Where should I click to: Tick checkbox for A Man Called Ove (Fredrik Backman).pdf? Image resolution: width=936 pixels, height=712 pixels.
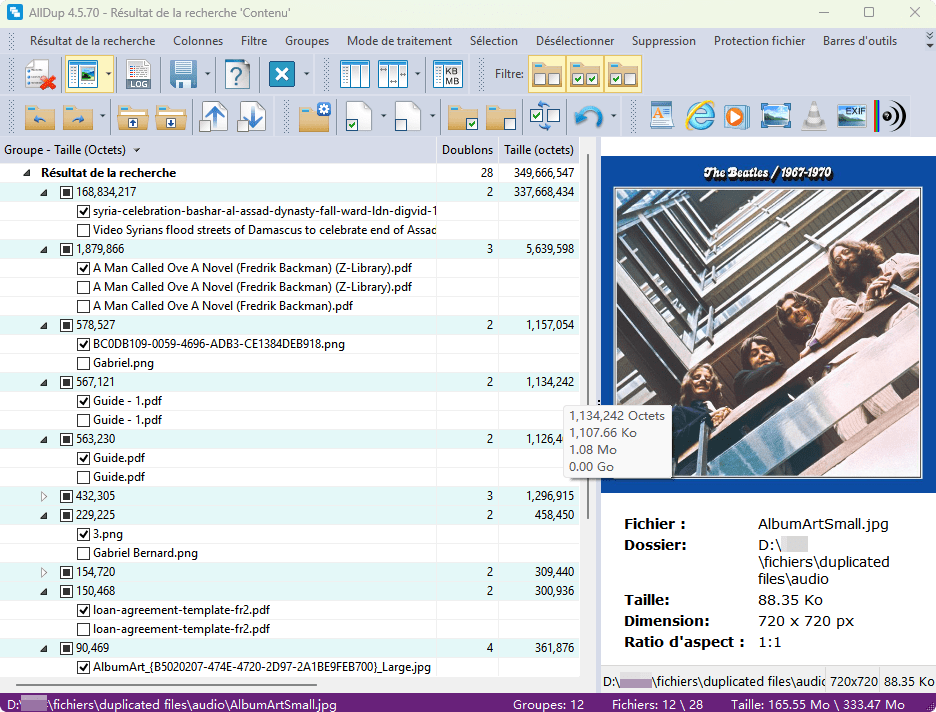[84, 306]
